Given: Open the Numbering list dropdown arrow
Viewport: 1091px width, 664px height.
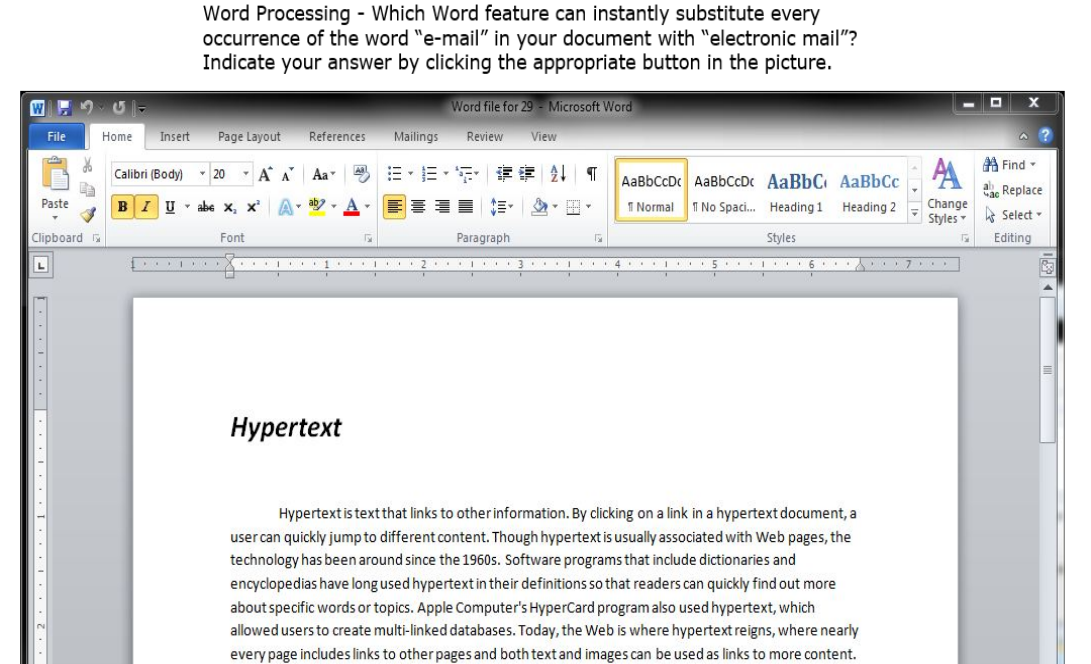Looking at the screenshot, I should (x=446, y=173).
